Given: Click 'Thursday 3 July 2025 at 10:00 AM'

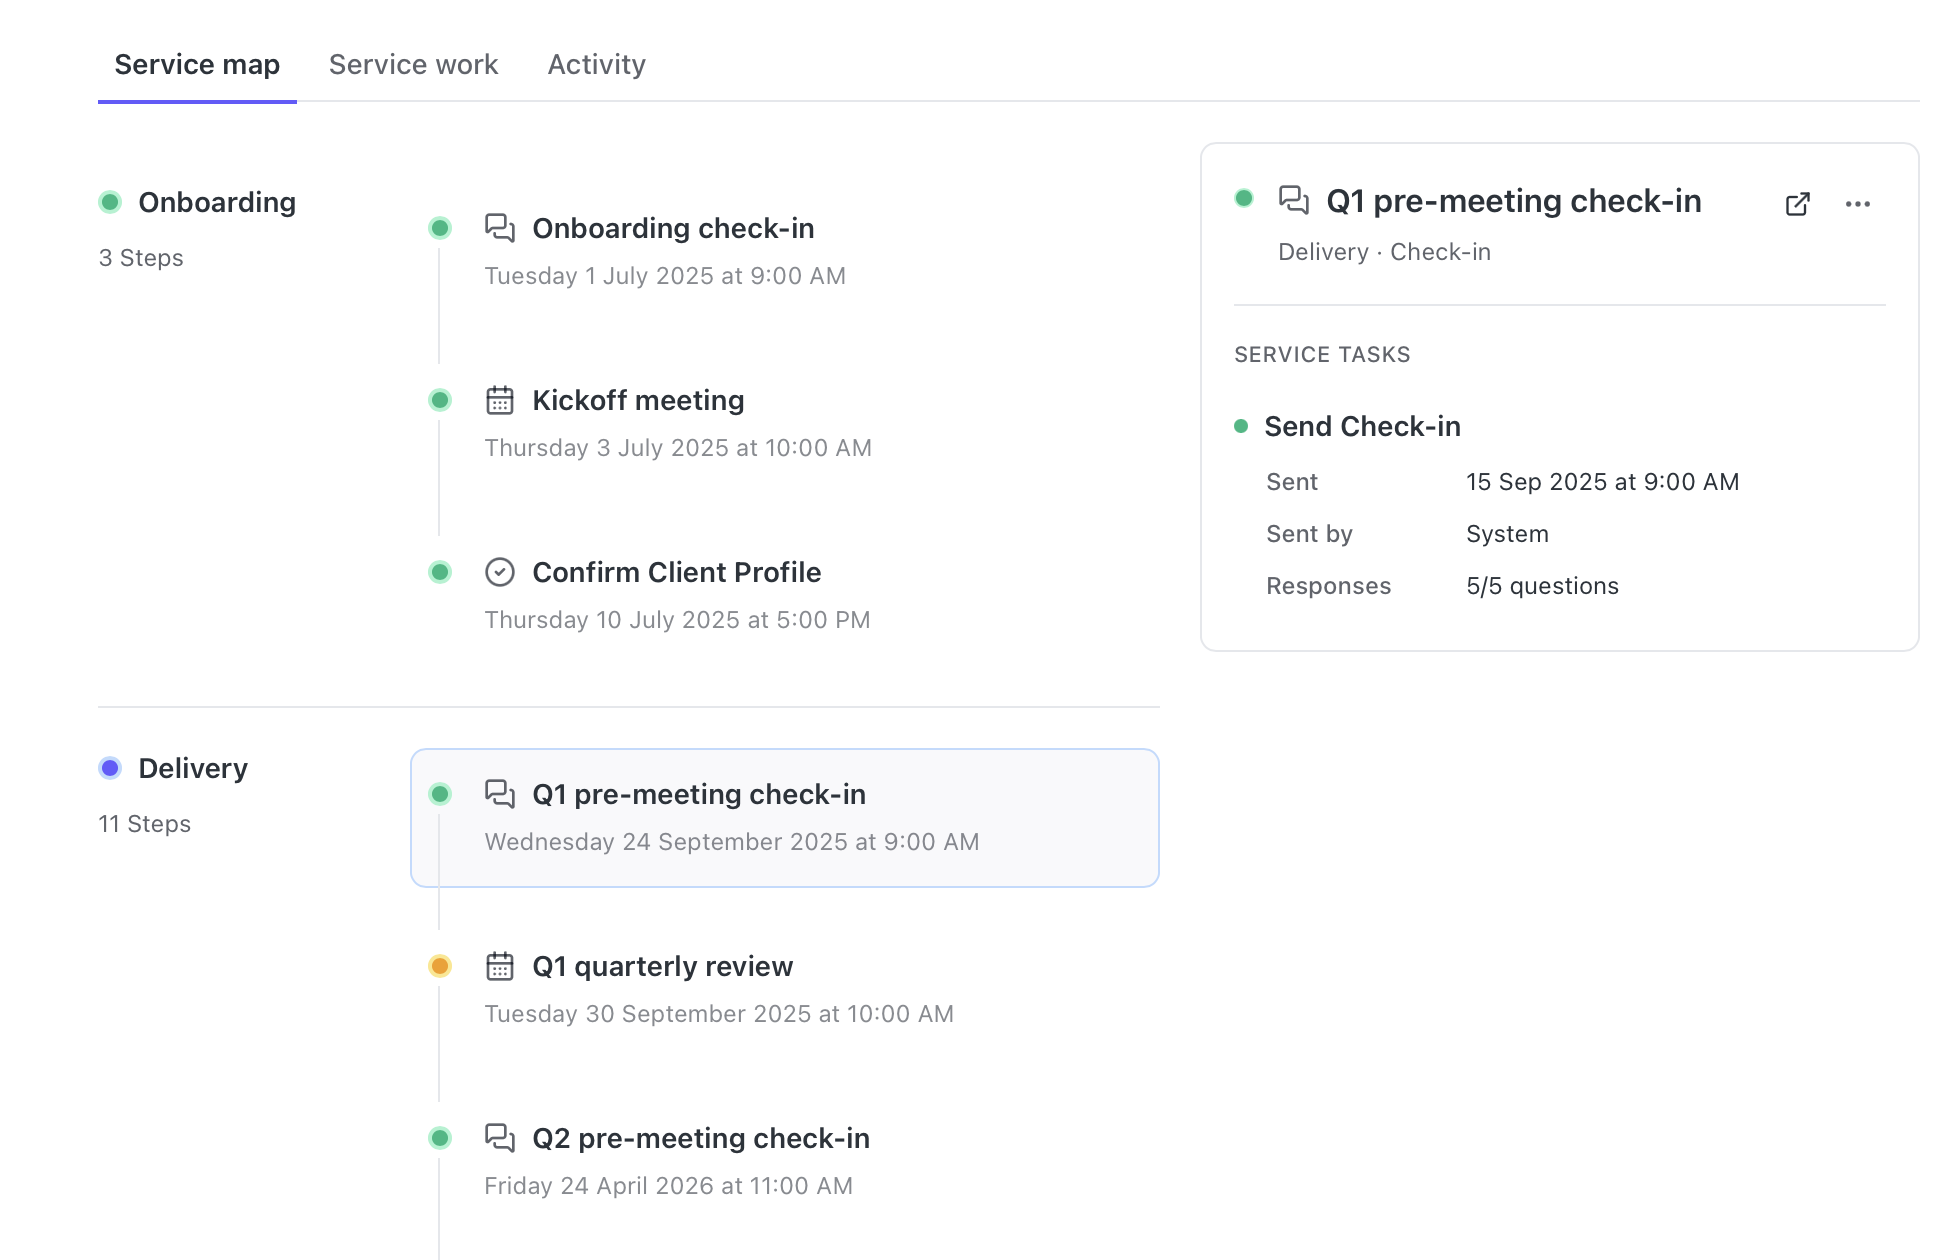Looking at the screenshot, I should pyautogui.click(x=678, y=448).
